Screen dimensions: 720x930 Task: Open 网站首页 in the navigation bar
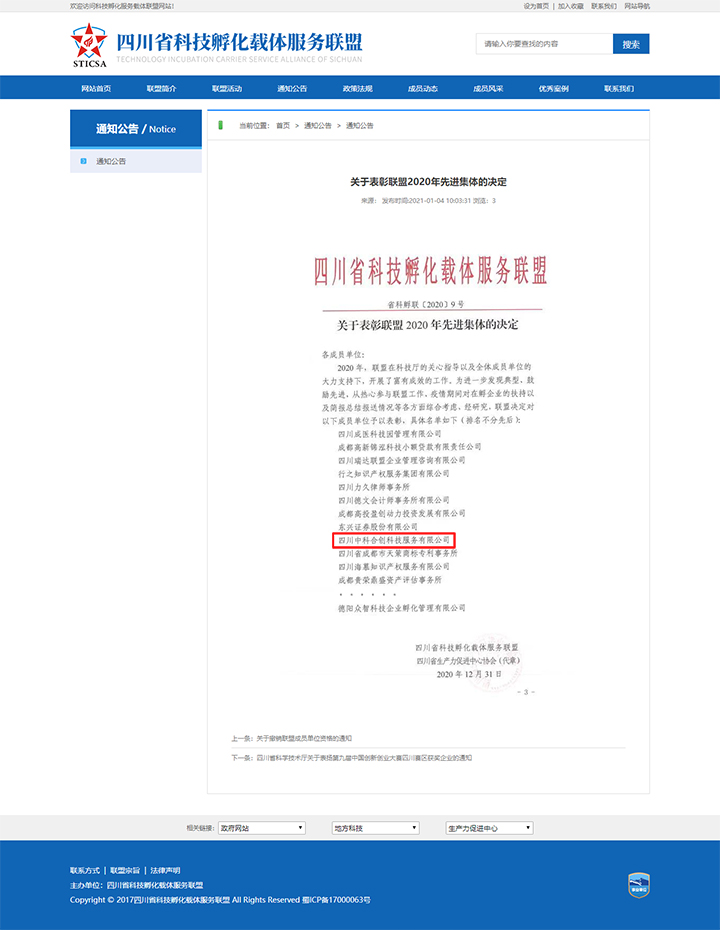[x=96, y=88]
